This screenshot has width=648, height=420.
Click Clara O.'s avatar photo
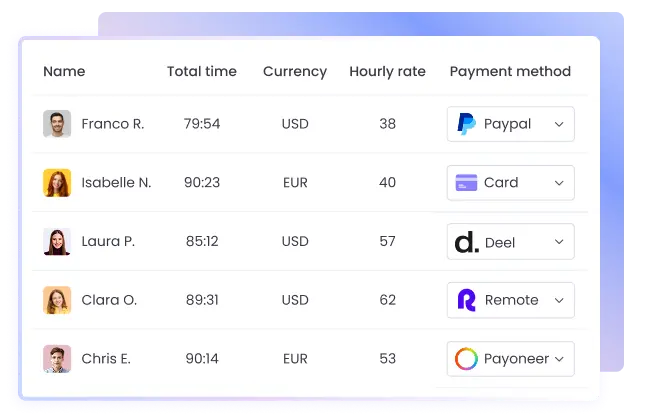click(57, 300)
